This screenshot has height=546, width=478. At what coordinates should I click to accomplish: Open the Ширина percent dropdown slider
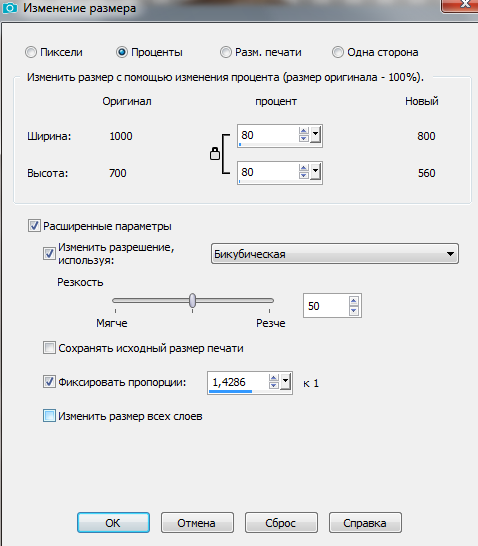point(315,135)
